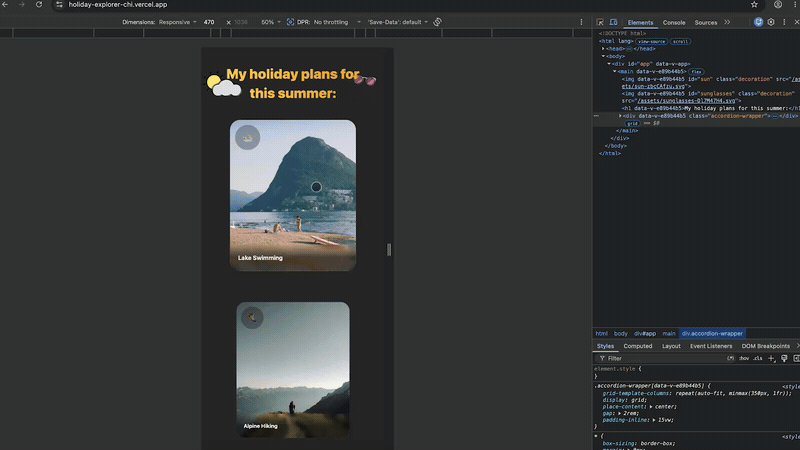This screenshot has height=450, width=800.
Task: Click the Alpine Hiking card image
Action: (x=293, y=370)
